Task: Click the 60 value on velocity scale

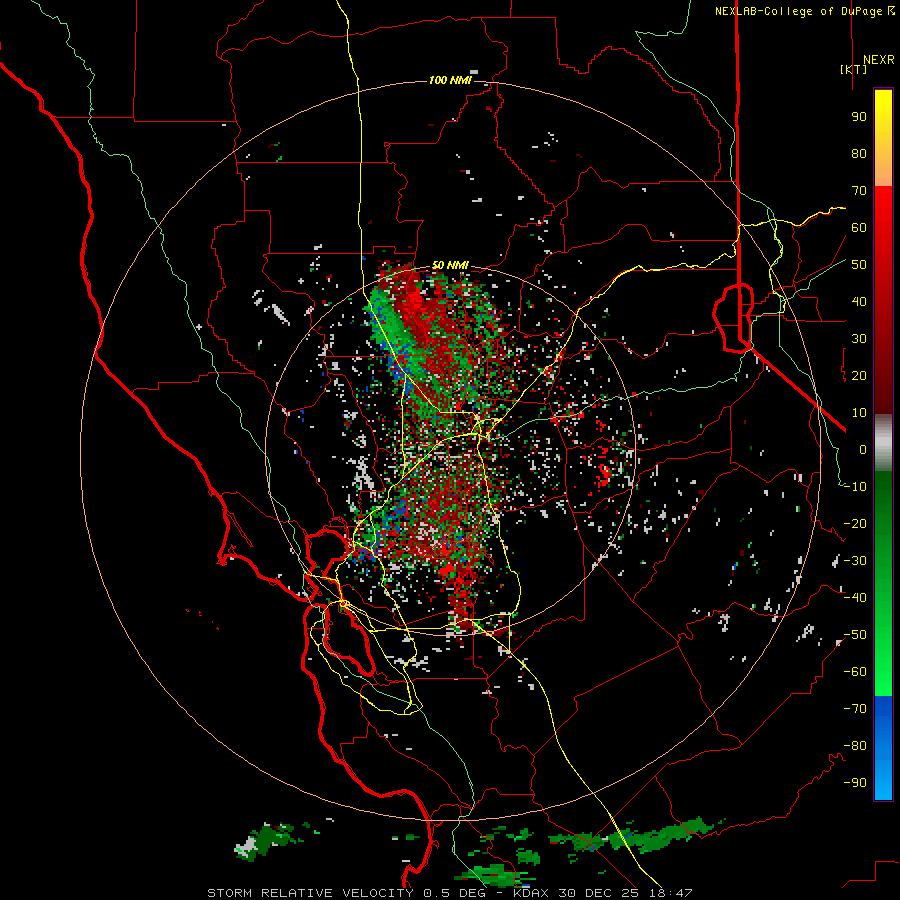Action: (859, 227)
